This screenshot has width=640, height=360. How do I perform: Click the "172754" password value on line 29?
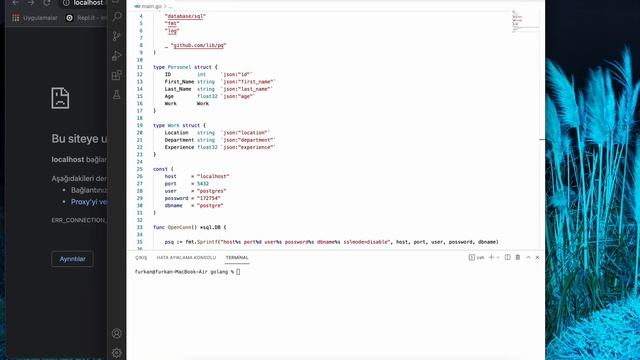point(209,198)
